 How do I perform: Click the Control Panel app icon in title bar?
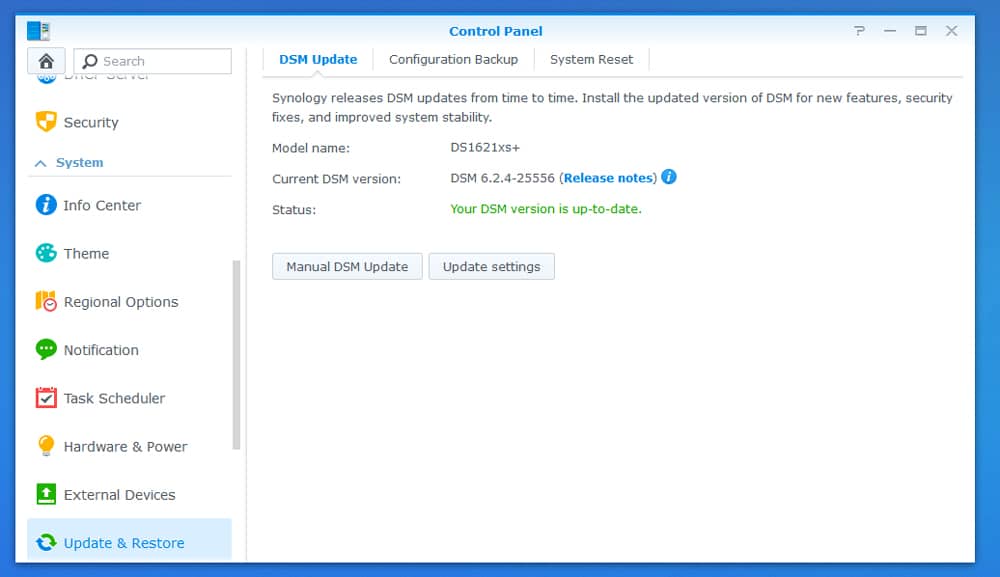[x=38, y=31]
